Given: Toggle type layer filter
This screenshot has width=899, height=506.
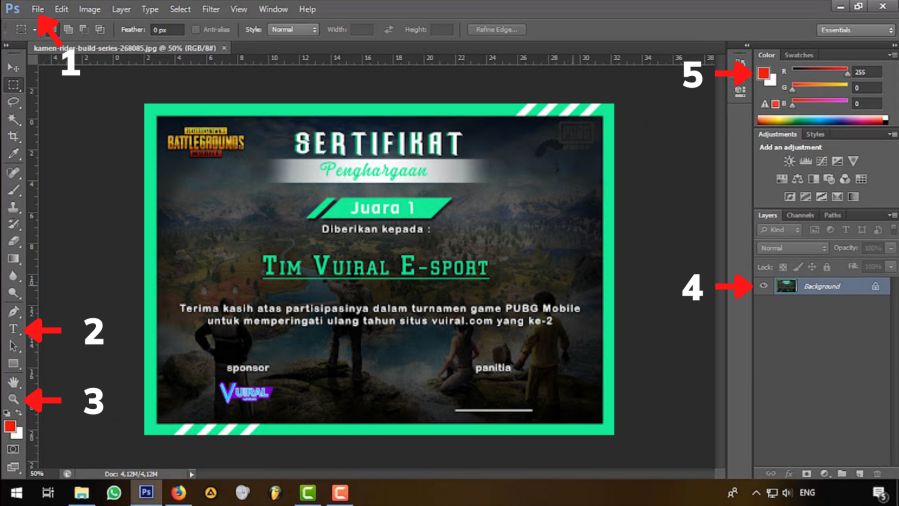Looking at the screenshot, I should [846, 230].
